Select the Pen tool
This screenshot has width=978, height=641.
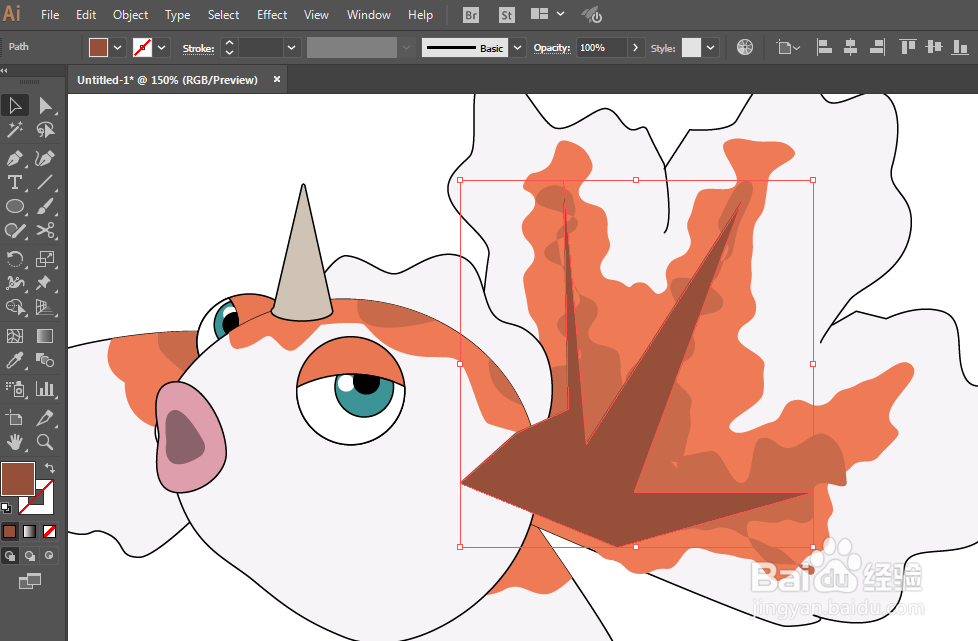[x=15, y=158]
